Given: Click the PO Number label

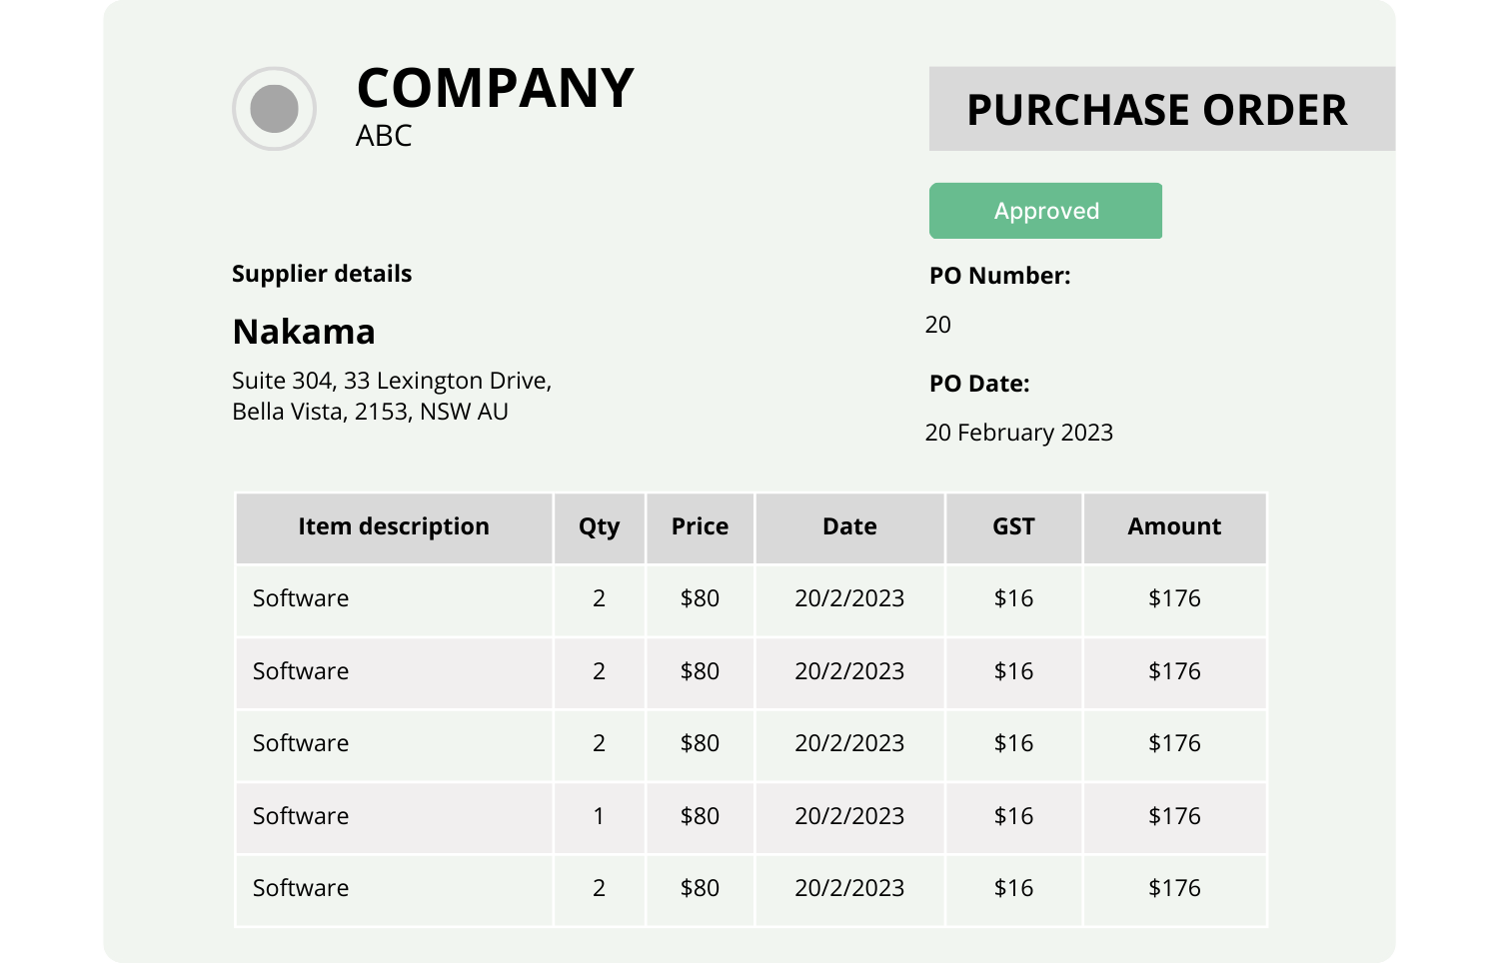Looking at the screenshot, I should (1000, 275).
